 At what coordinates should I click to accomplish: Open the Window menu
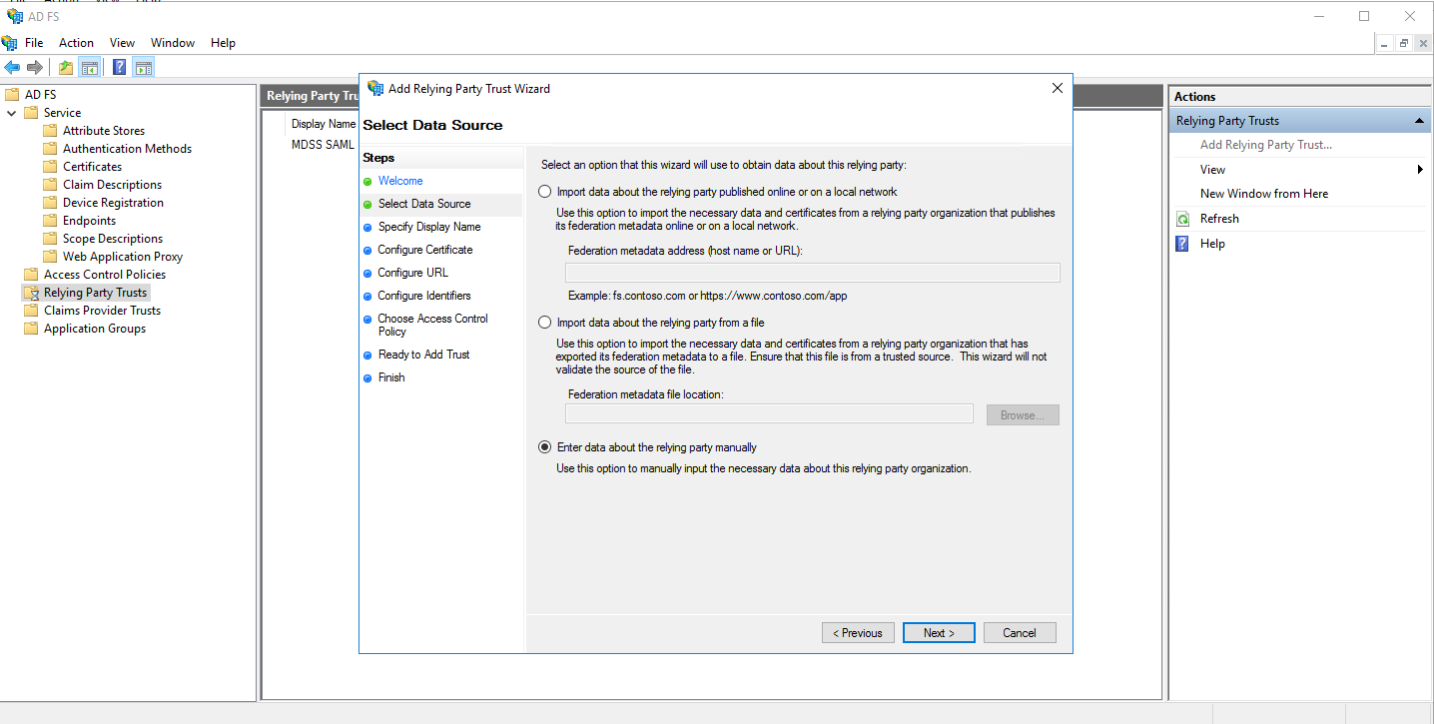tap(173, 43)
